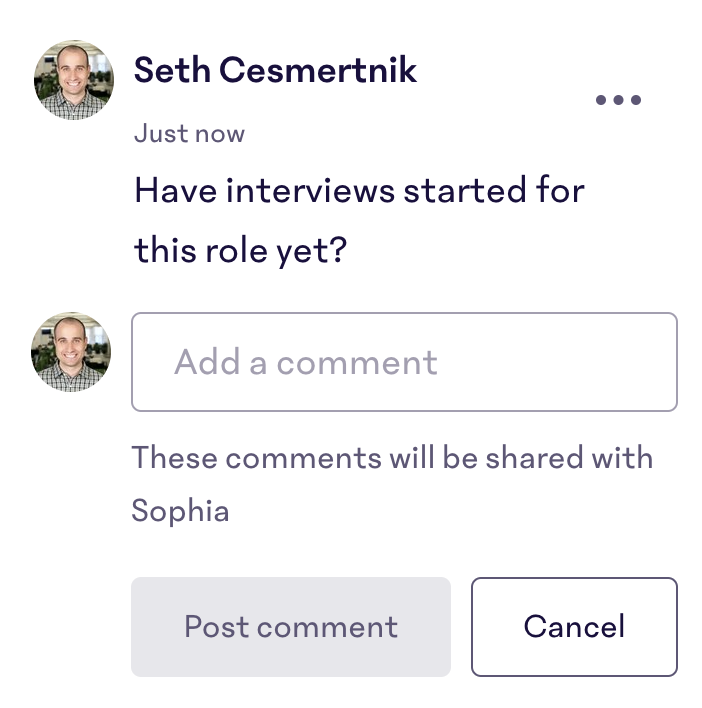Focus the Add a comment field
This screenshot has width=702, height=708.
(404, 362)
